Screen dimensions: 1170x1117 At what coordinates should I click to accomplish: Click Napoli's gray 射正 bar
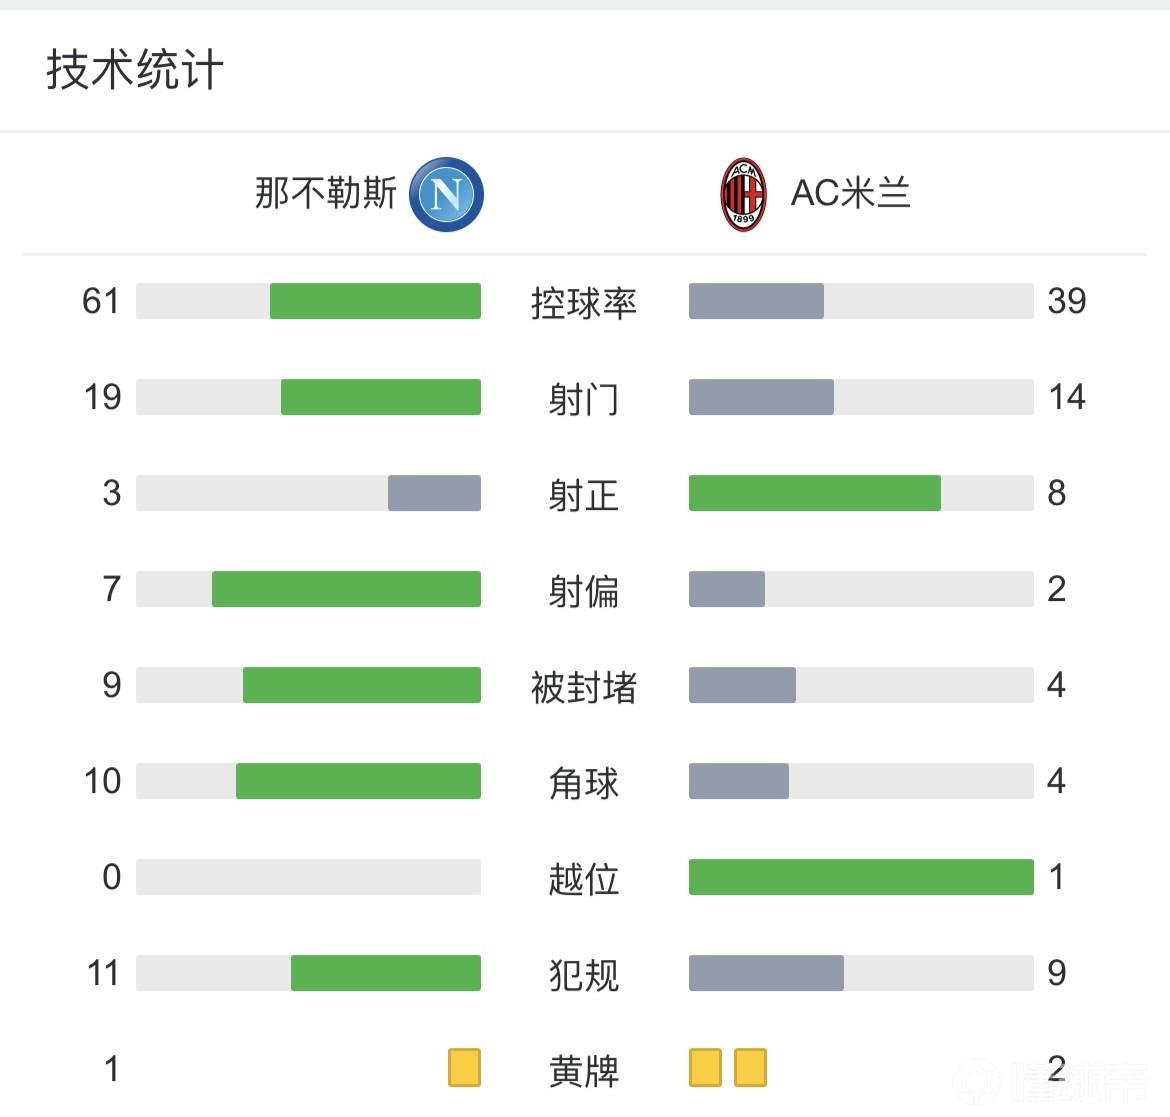tap(434, 493)
